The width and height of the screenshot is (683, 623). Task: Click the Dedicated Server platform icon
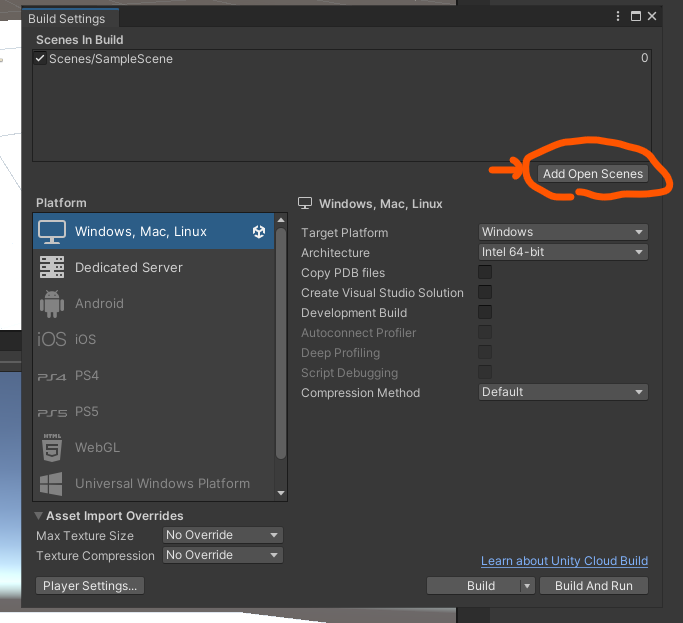pos(52,267)
